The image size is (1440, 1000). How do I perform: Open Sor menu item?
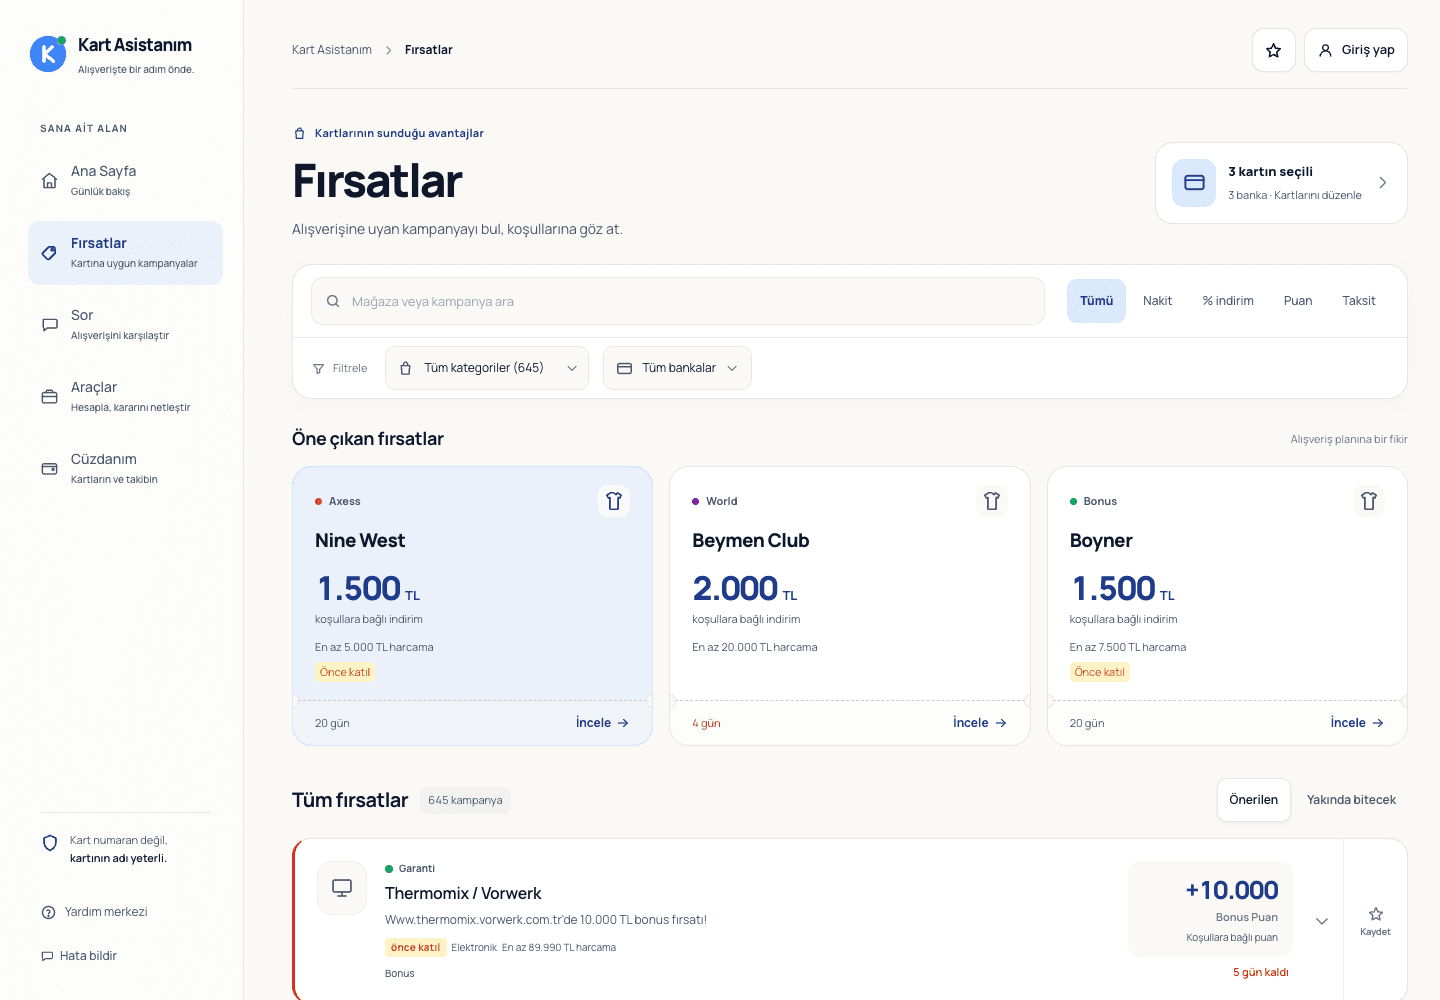126,325
